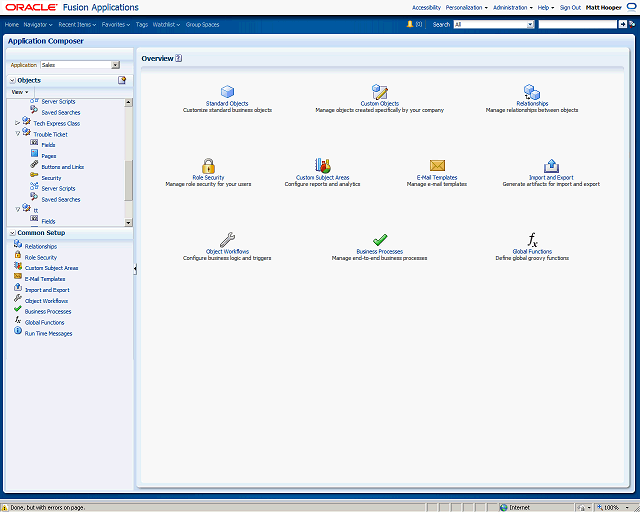The height and width of the screenshot is (512, 640).
Task: Open the Administration menu
Action: pyautogui.click(x=513, y=7)
